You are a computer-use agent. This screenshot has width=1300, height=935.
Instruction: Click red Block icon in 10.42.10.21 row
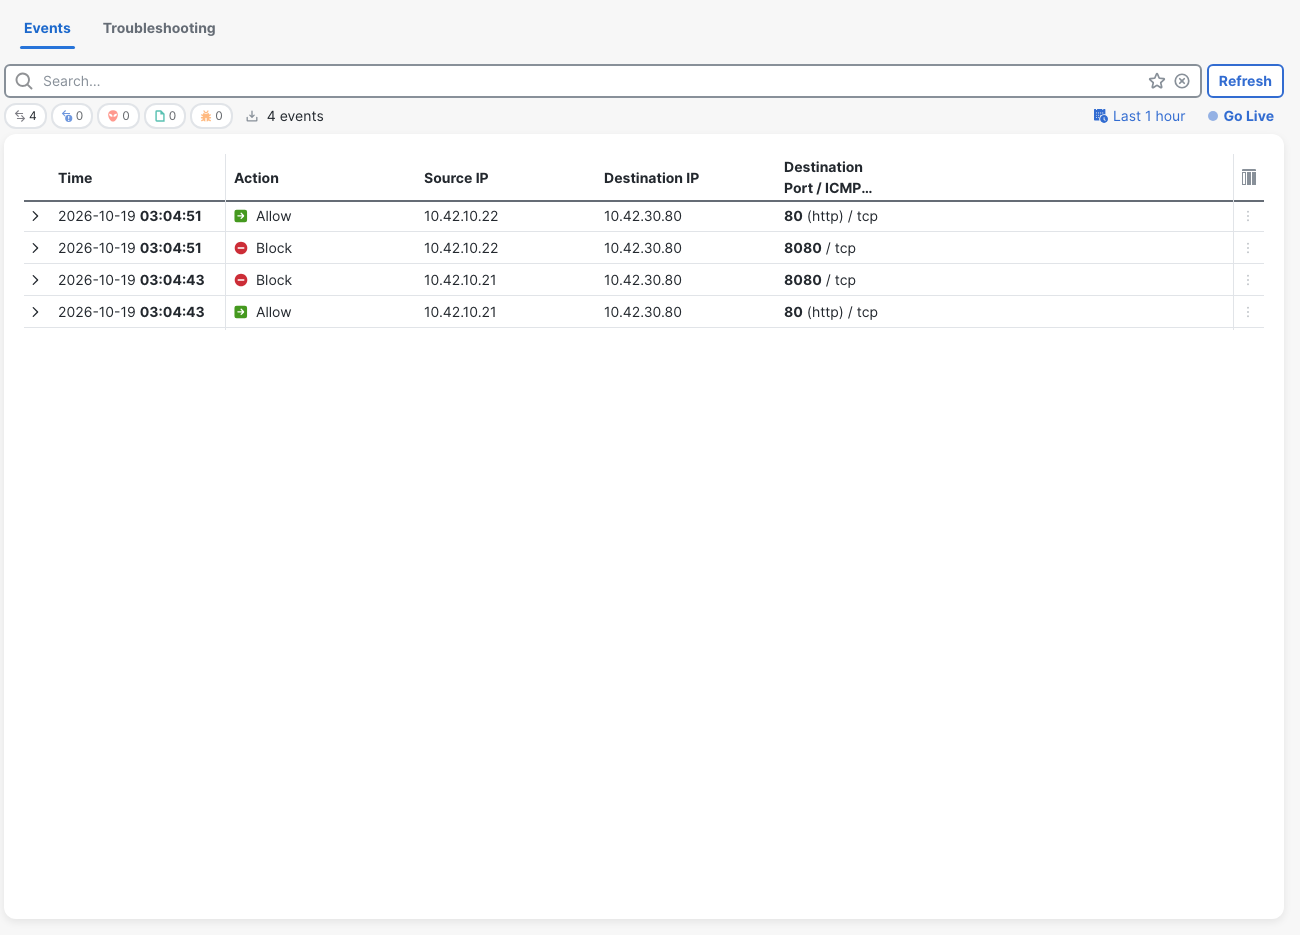pyautogui.click(x=241, y=280)
